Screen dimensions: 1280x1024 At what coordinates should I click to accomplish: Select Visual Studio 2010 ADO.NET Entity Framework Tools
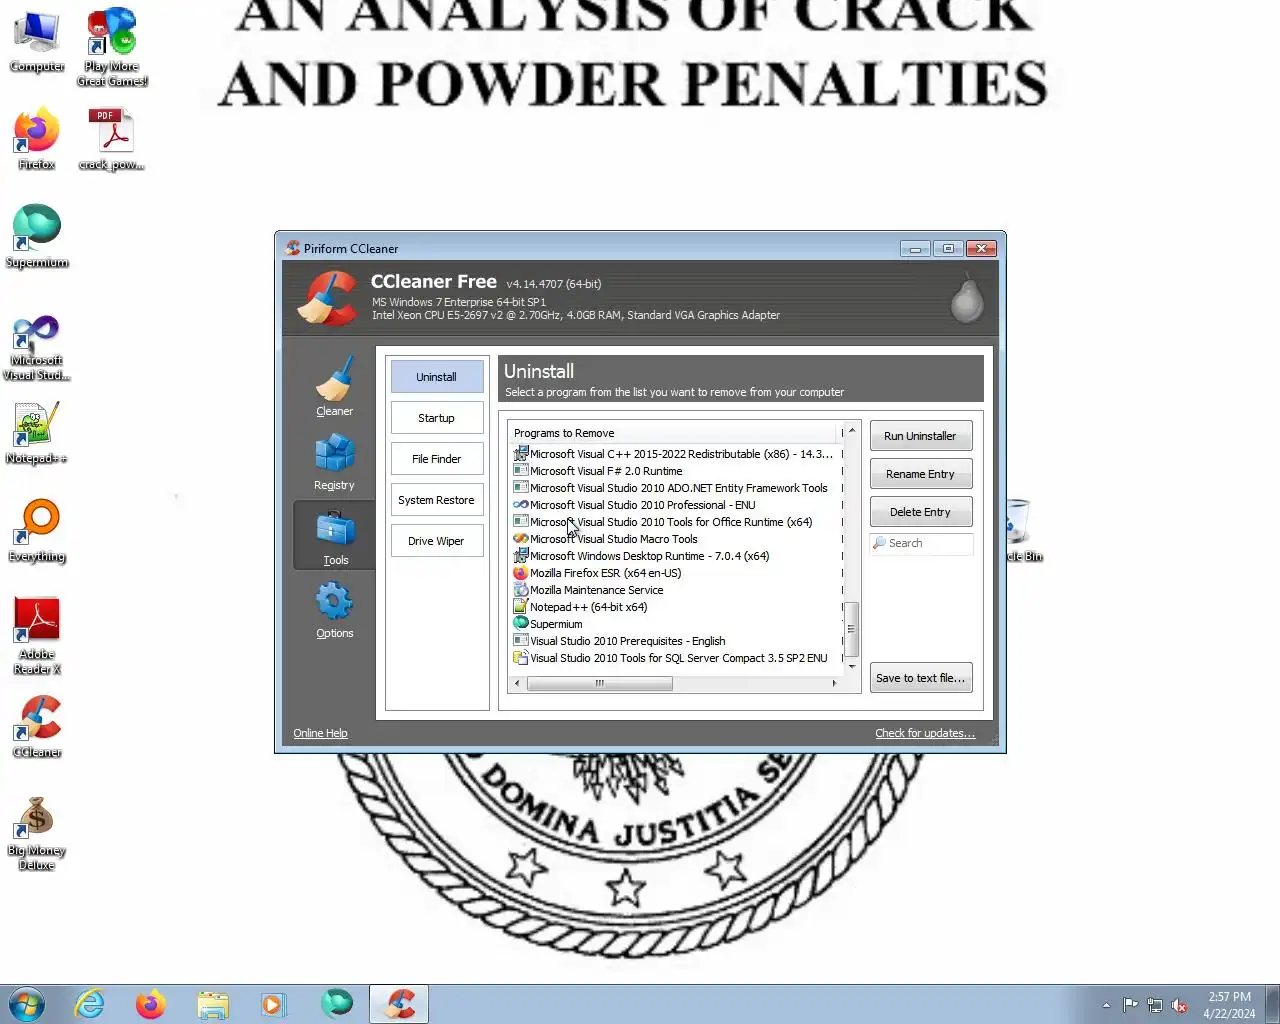(676, 488)
